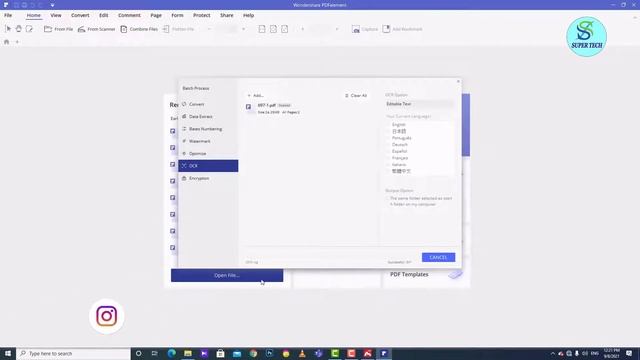This screenshot has width=640, height=360.
Task: Open PDF Templates card
Action: tap(426, 274)
